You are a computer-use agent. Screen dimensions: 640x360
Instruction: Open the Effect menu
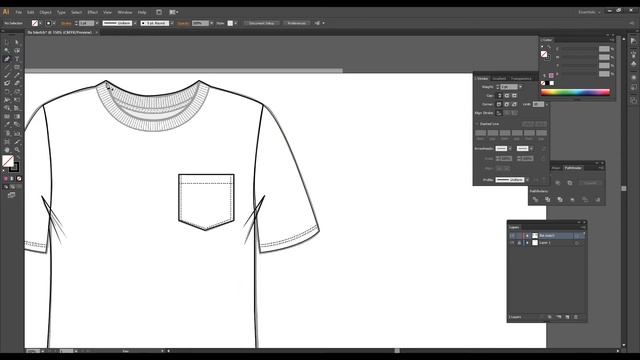coord(93,12)
